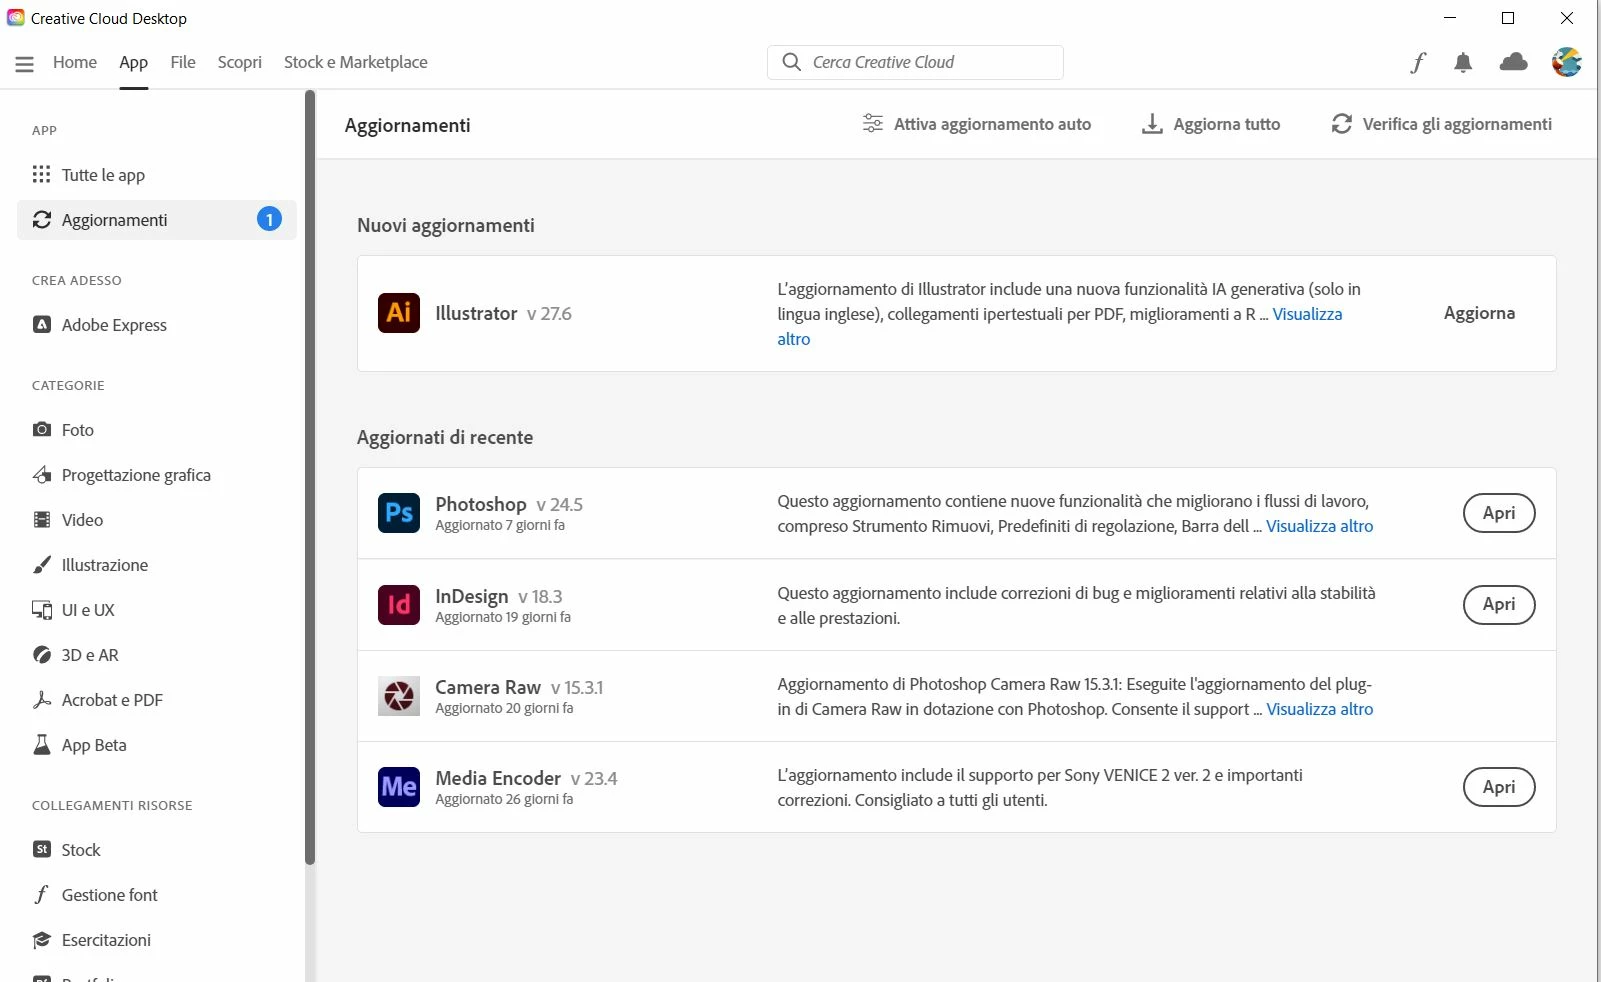
Task: Click the InDesign app icon
Action: pyautogui.click(x=399, y=604)
